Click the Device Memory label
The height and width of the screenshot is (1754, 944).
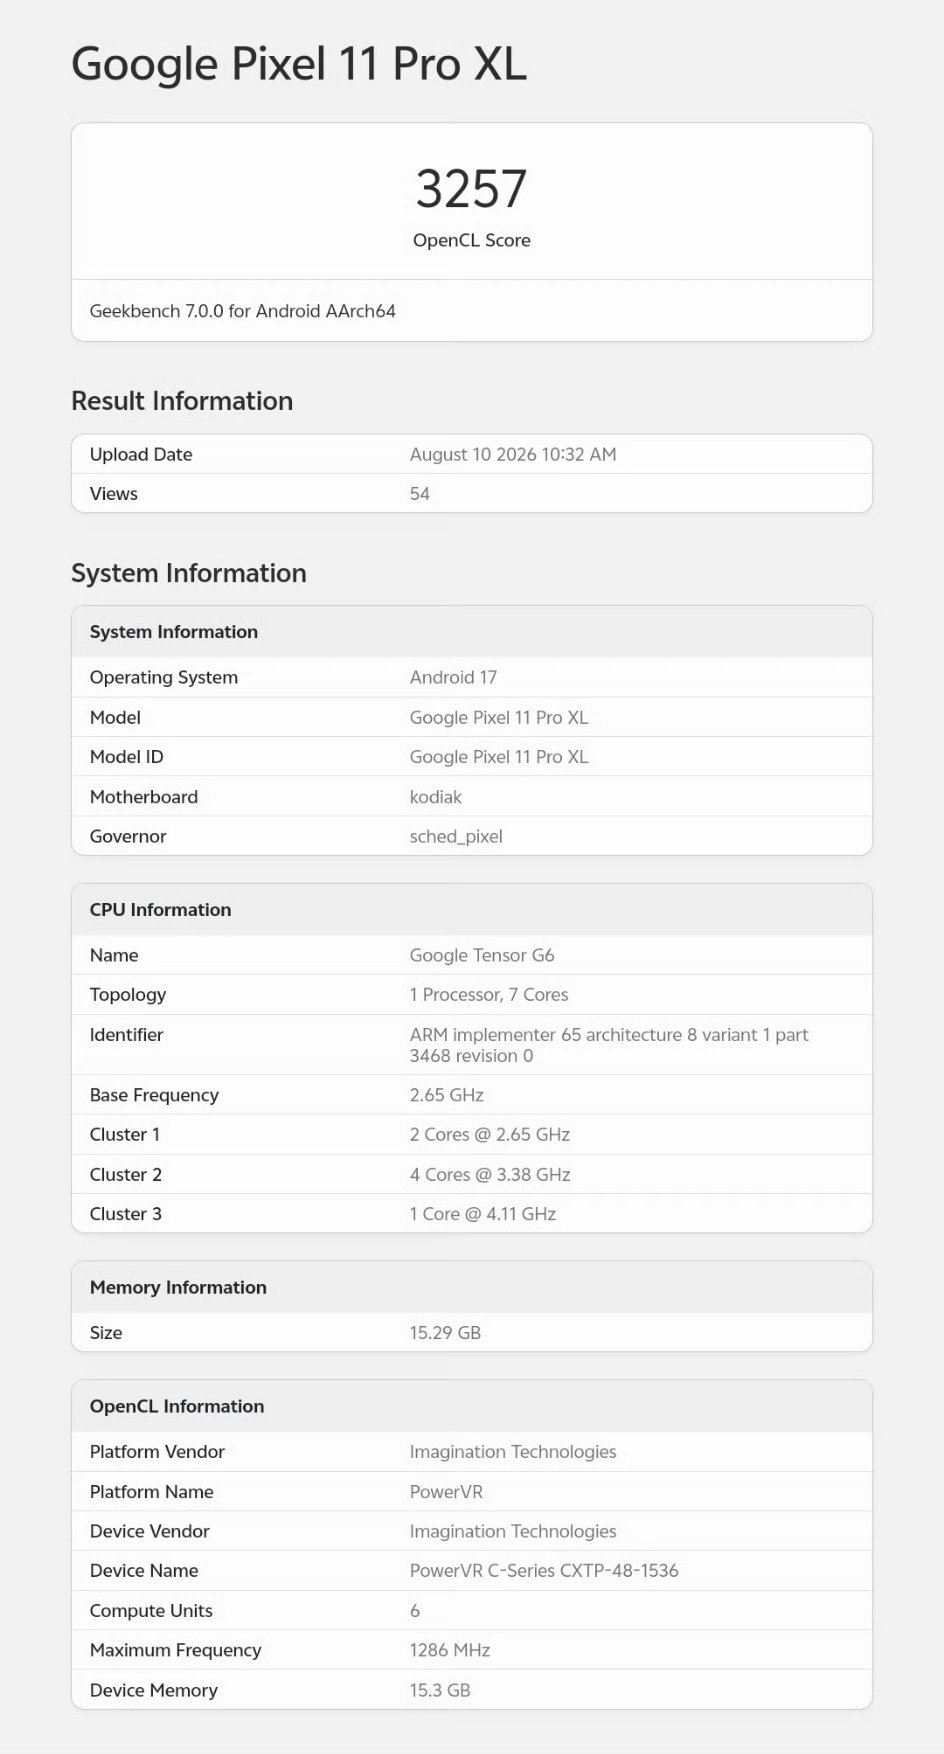(x=154, y=1691)
